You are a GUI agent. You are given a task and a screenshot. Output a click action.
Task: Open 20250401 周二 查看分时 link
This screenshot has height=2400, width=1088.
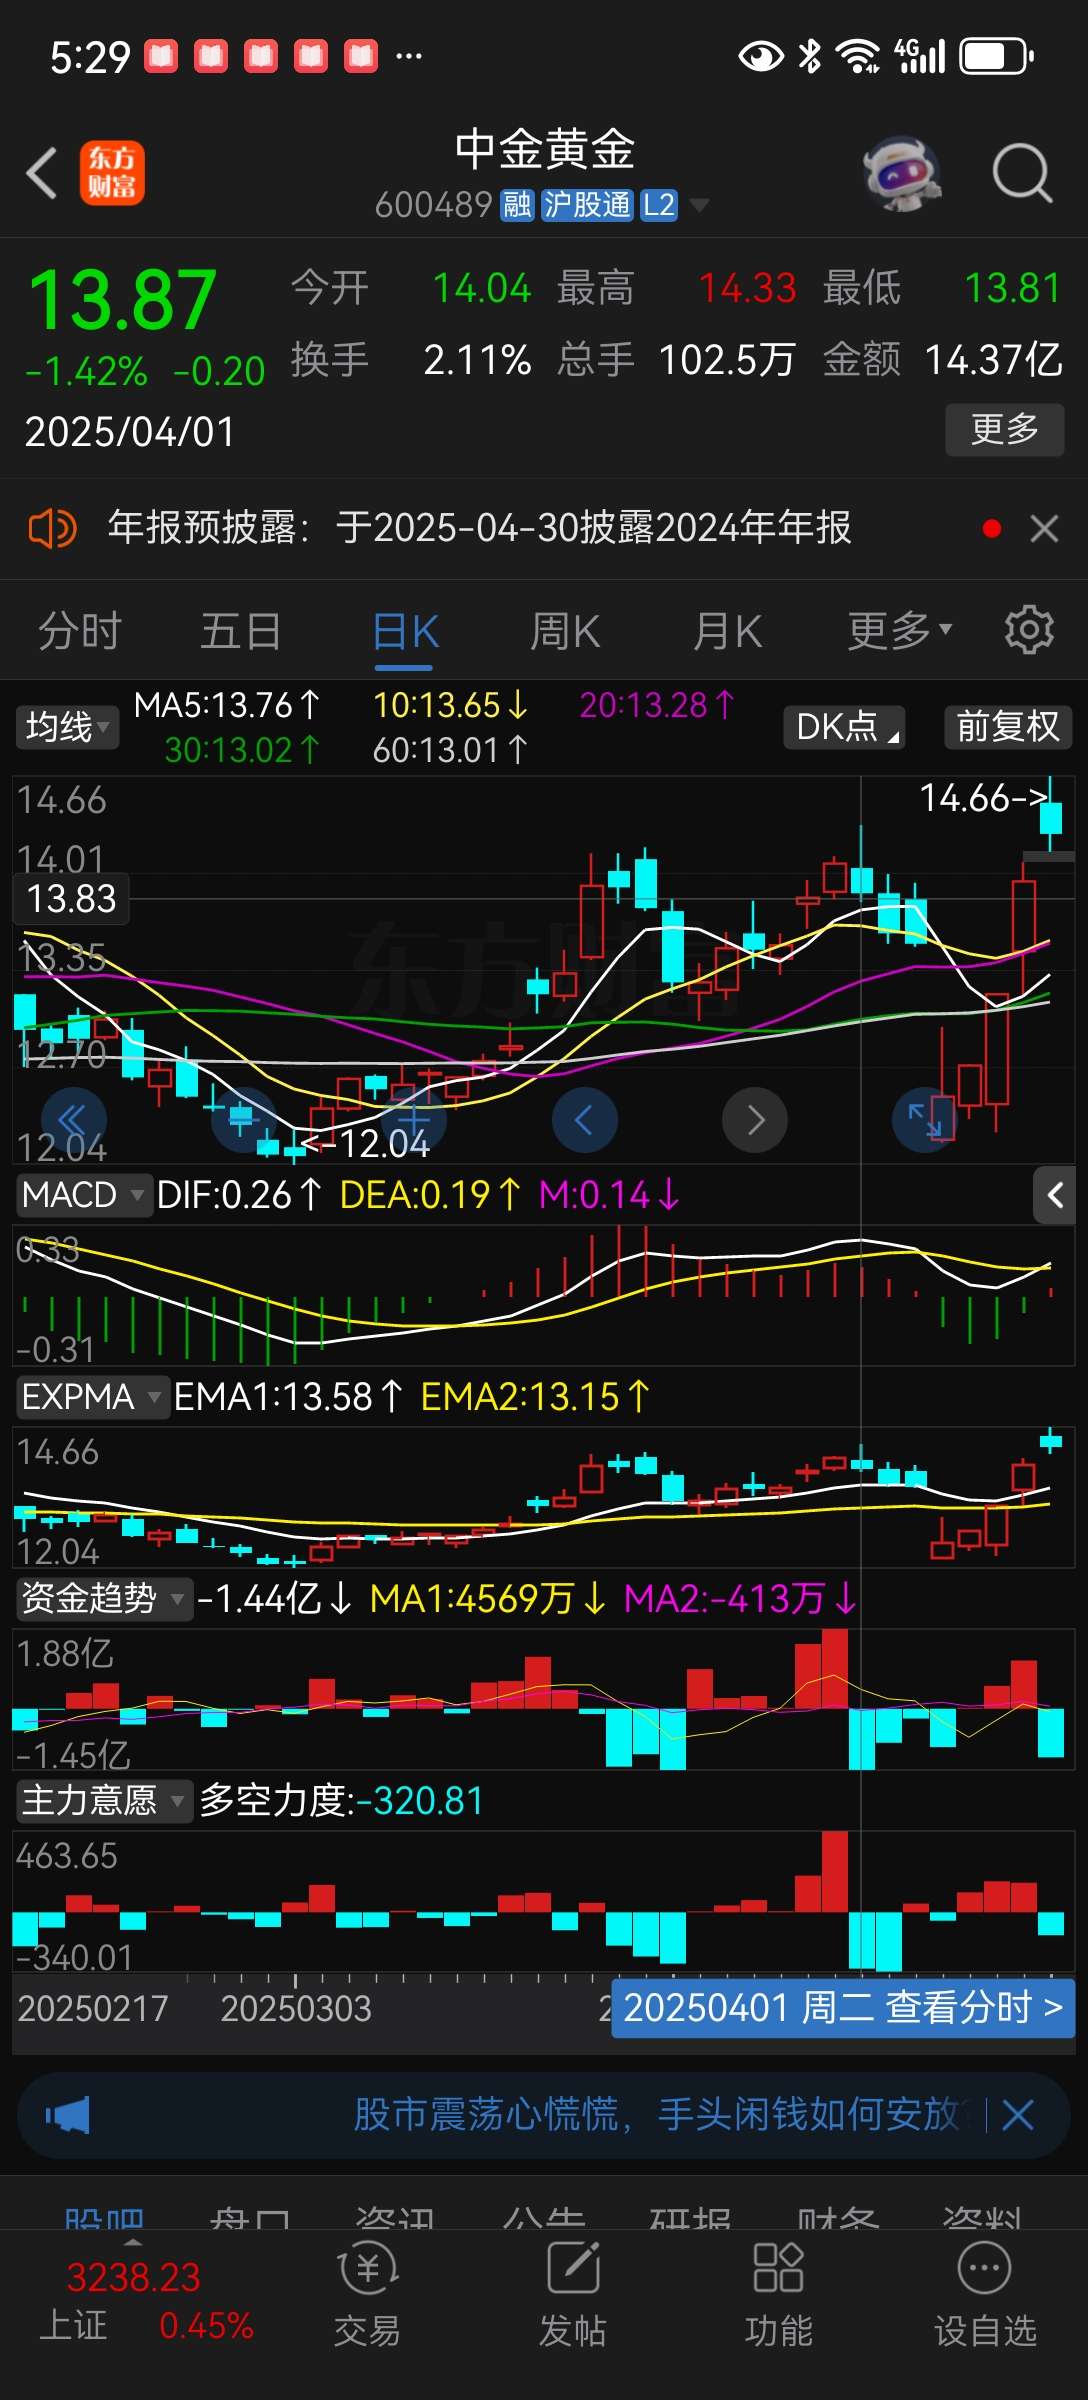point(843,2007)
